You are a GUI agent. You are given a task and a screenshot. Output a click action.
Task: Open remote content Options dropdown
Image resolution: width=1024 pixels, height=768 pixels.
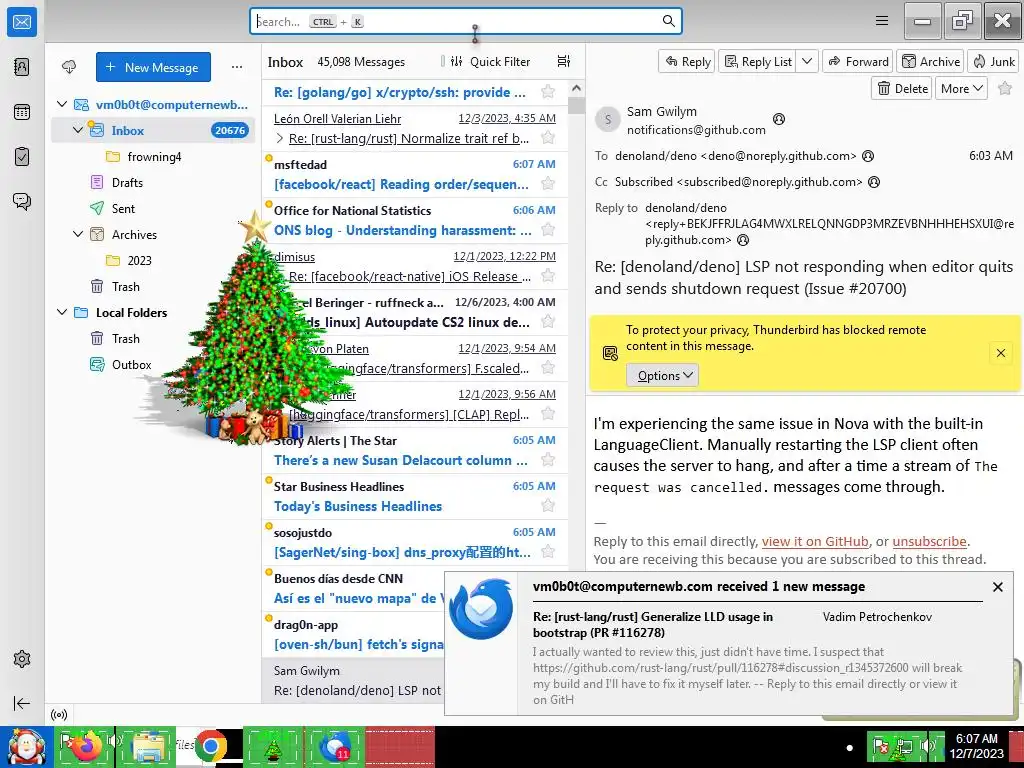[x=663, y=376]
